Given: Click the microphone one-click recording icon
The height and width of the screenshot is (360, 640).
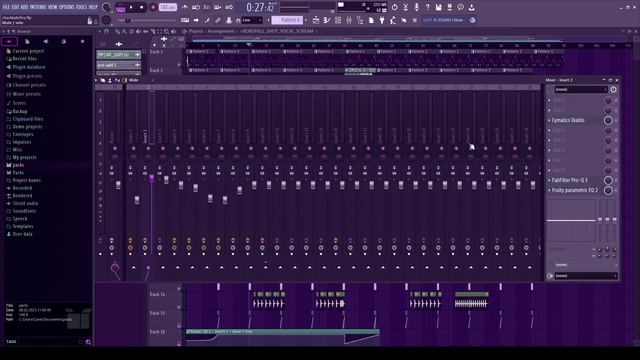Looking at the screenshot, I should pos(416,7).
